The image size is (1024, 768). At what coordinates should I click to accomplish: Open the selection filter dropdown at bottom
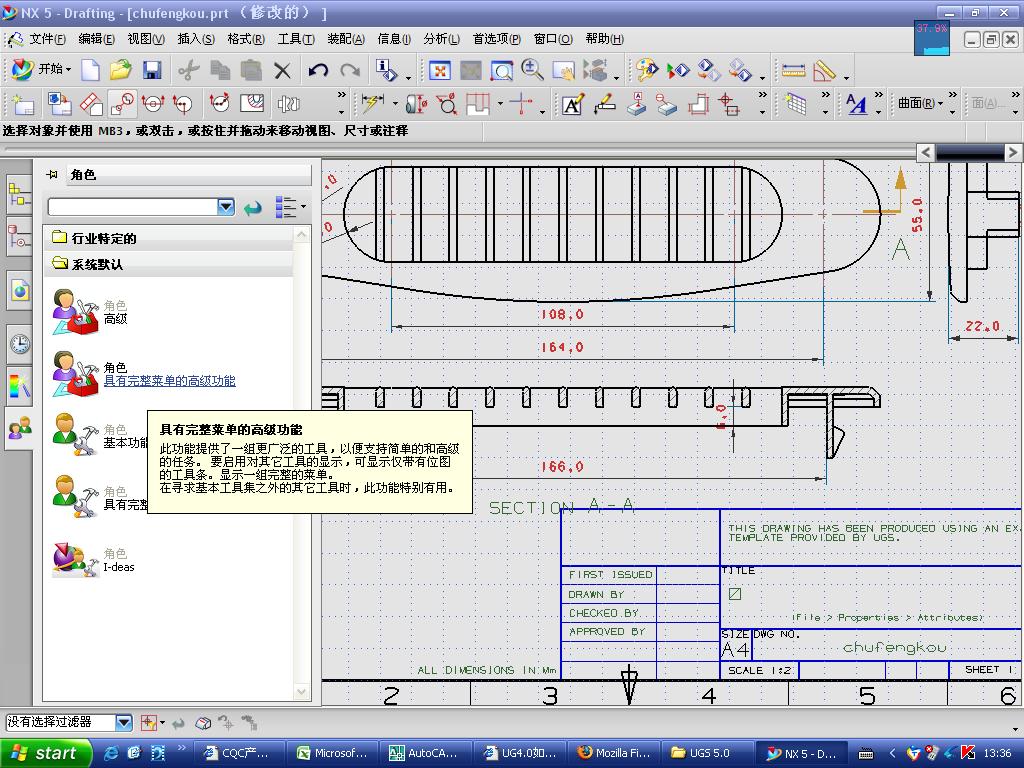click(124, 722)
